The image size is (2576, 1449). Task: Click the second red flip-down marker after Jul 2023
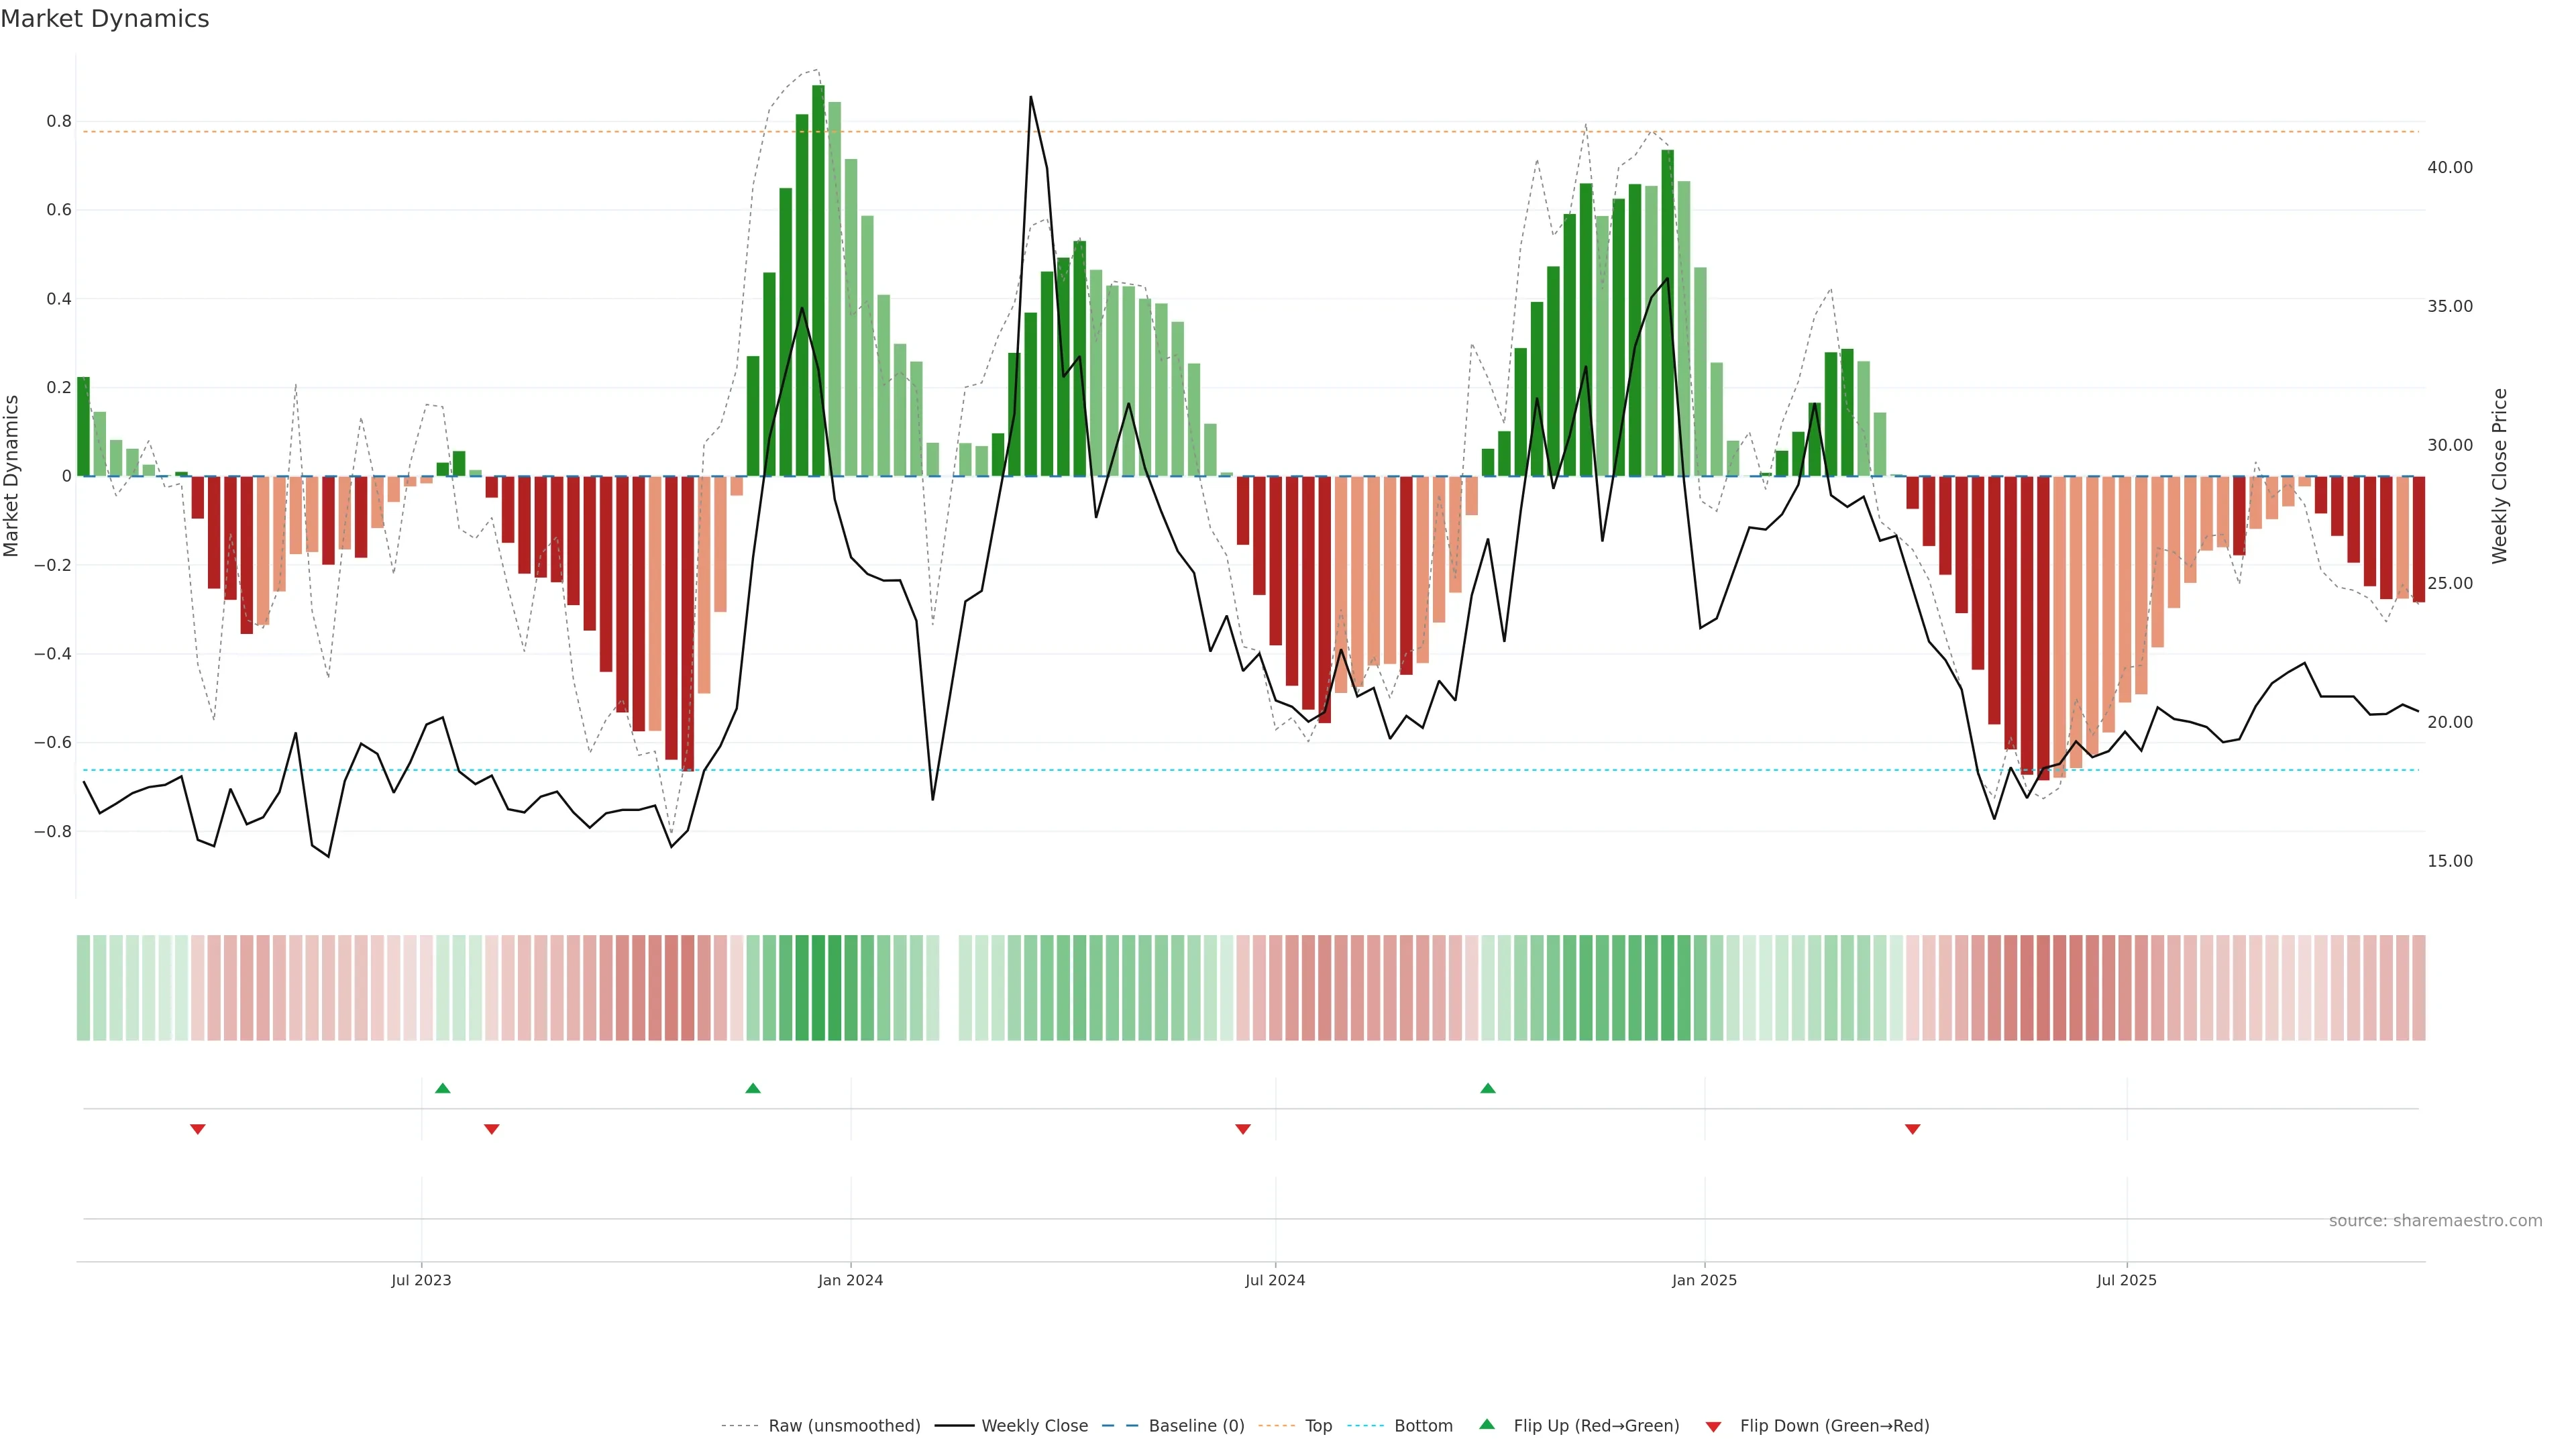click(492, 1129)
